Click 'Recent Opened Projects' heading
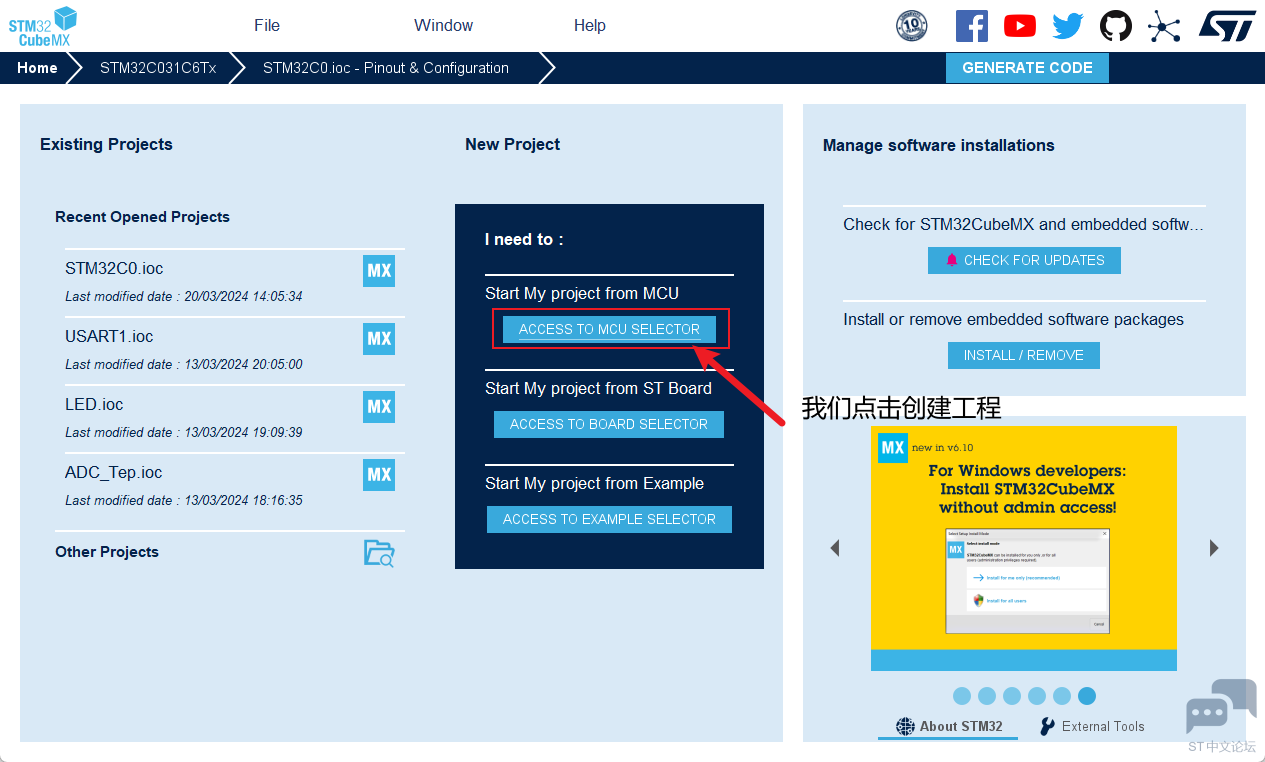The width and height of the screenshot is (1265, 762). (x=142, y=217)
